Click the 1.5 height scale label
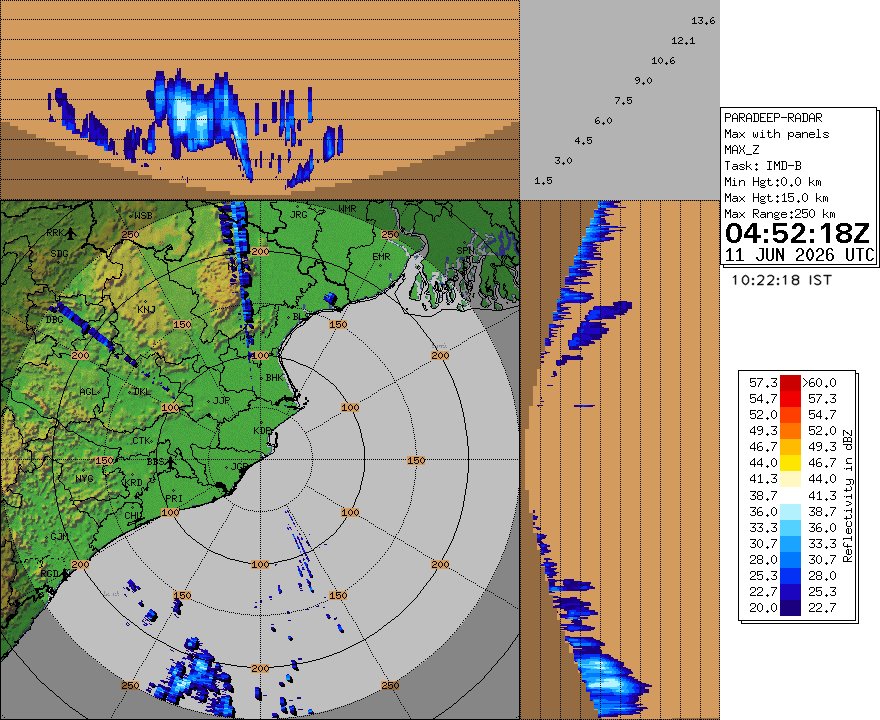 coord(543,181)
